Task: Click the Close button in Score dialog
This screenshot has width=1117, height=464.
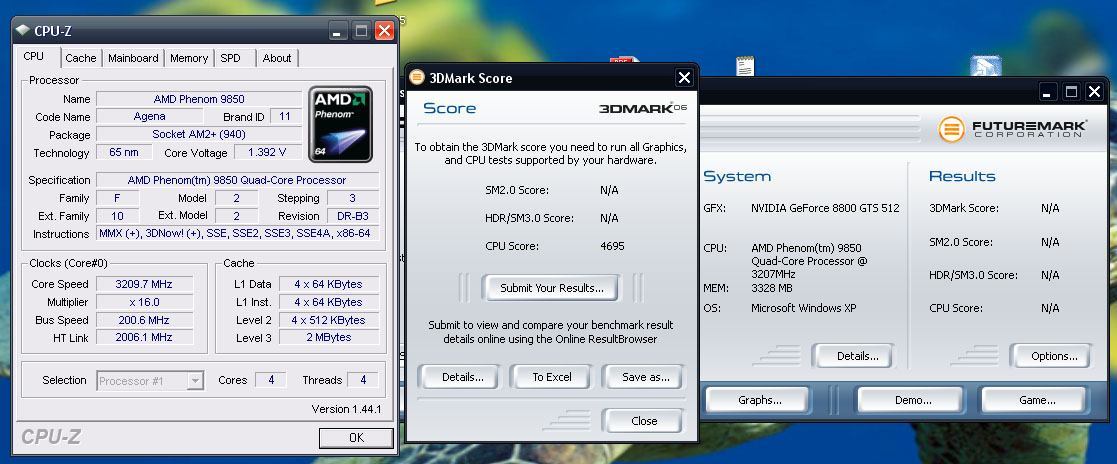Action: pos(643,421)
